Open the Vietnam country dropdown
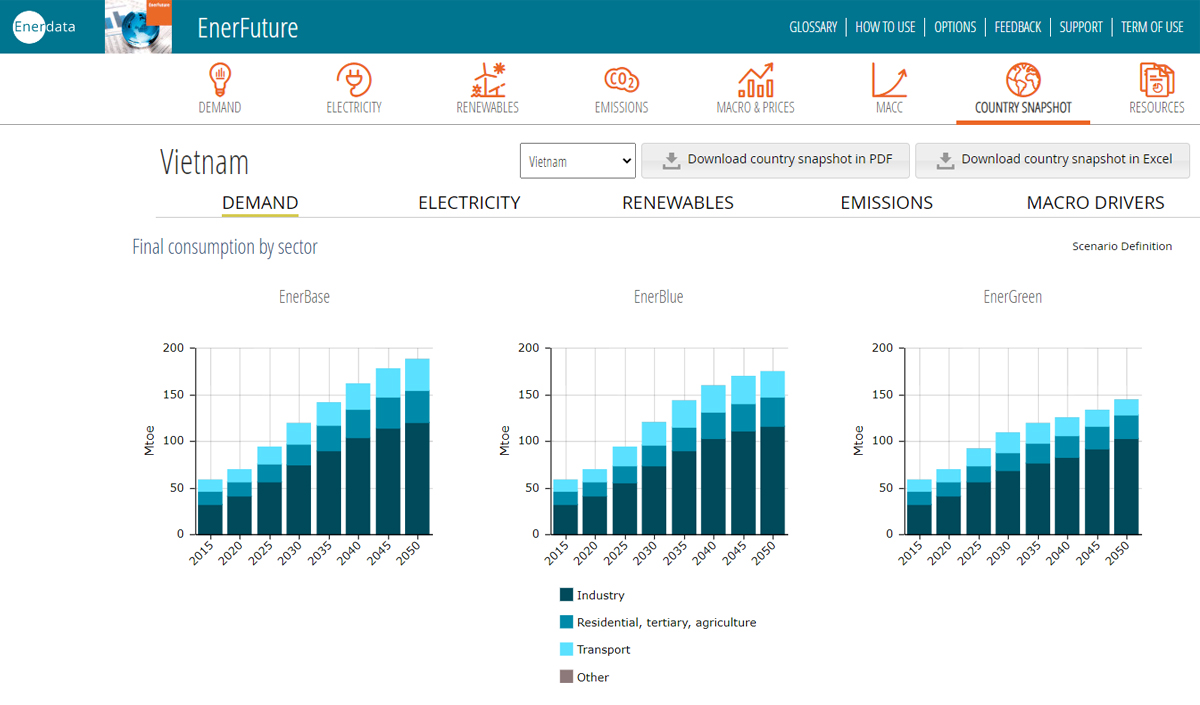Viewport: 1200px width, 705px height. 578,161
